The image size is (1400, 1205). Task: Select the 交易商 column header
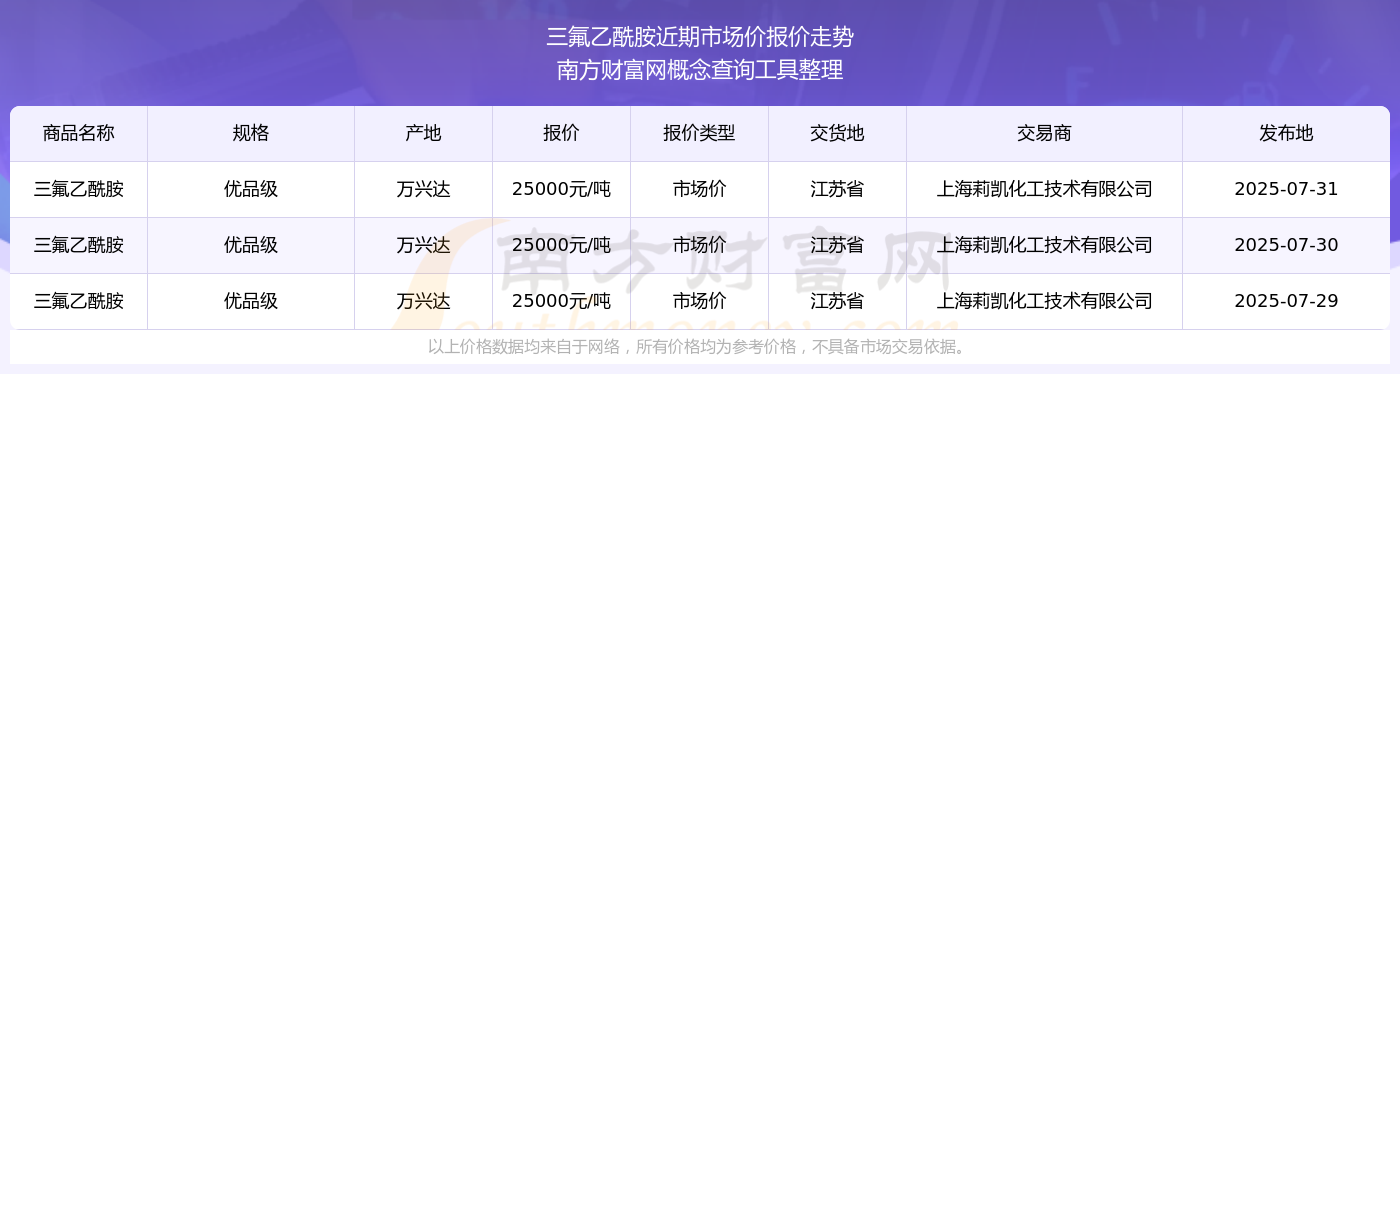click(1044, 133)
